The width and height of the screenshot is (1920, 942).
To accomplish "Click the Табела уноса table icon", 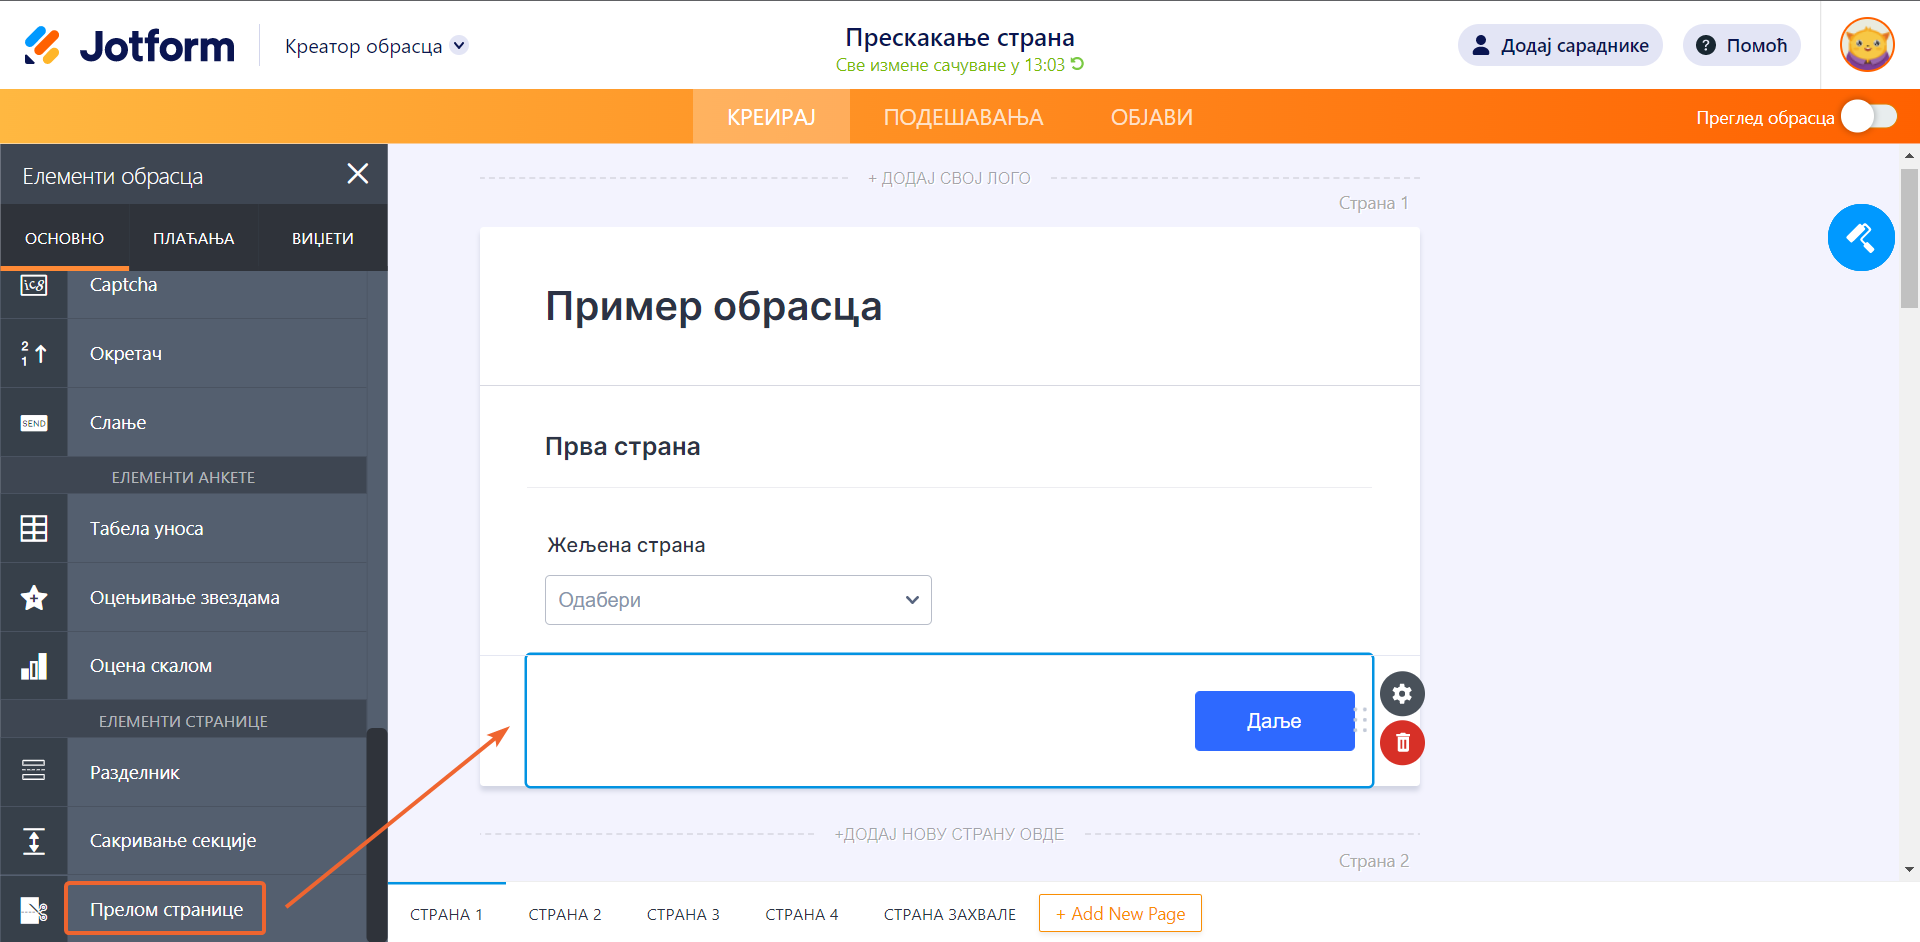I will 34,528.
